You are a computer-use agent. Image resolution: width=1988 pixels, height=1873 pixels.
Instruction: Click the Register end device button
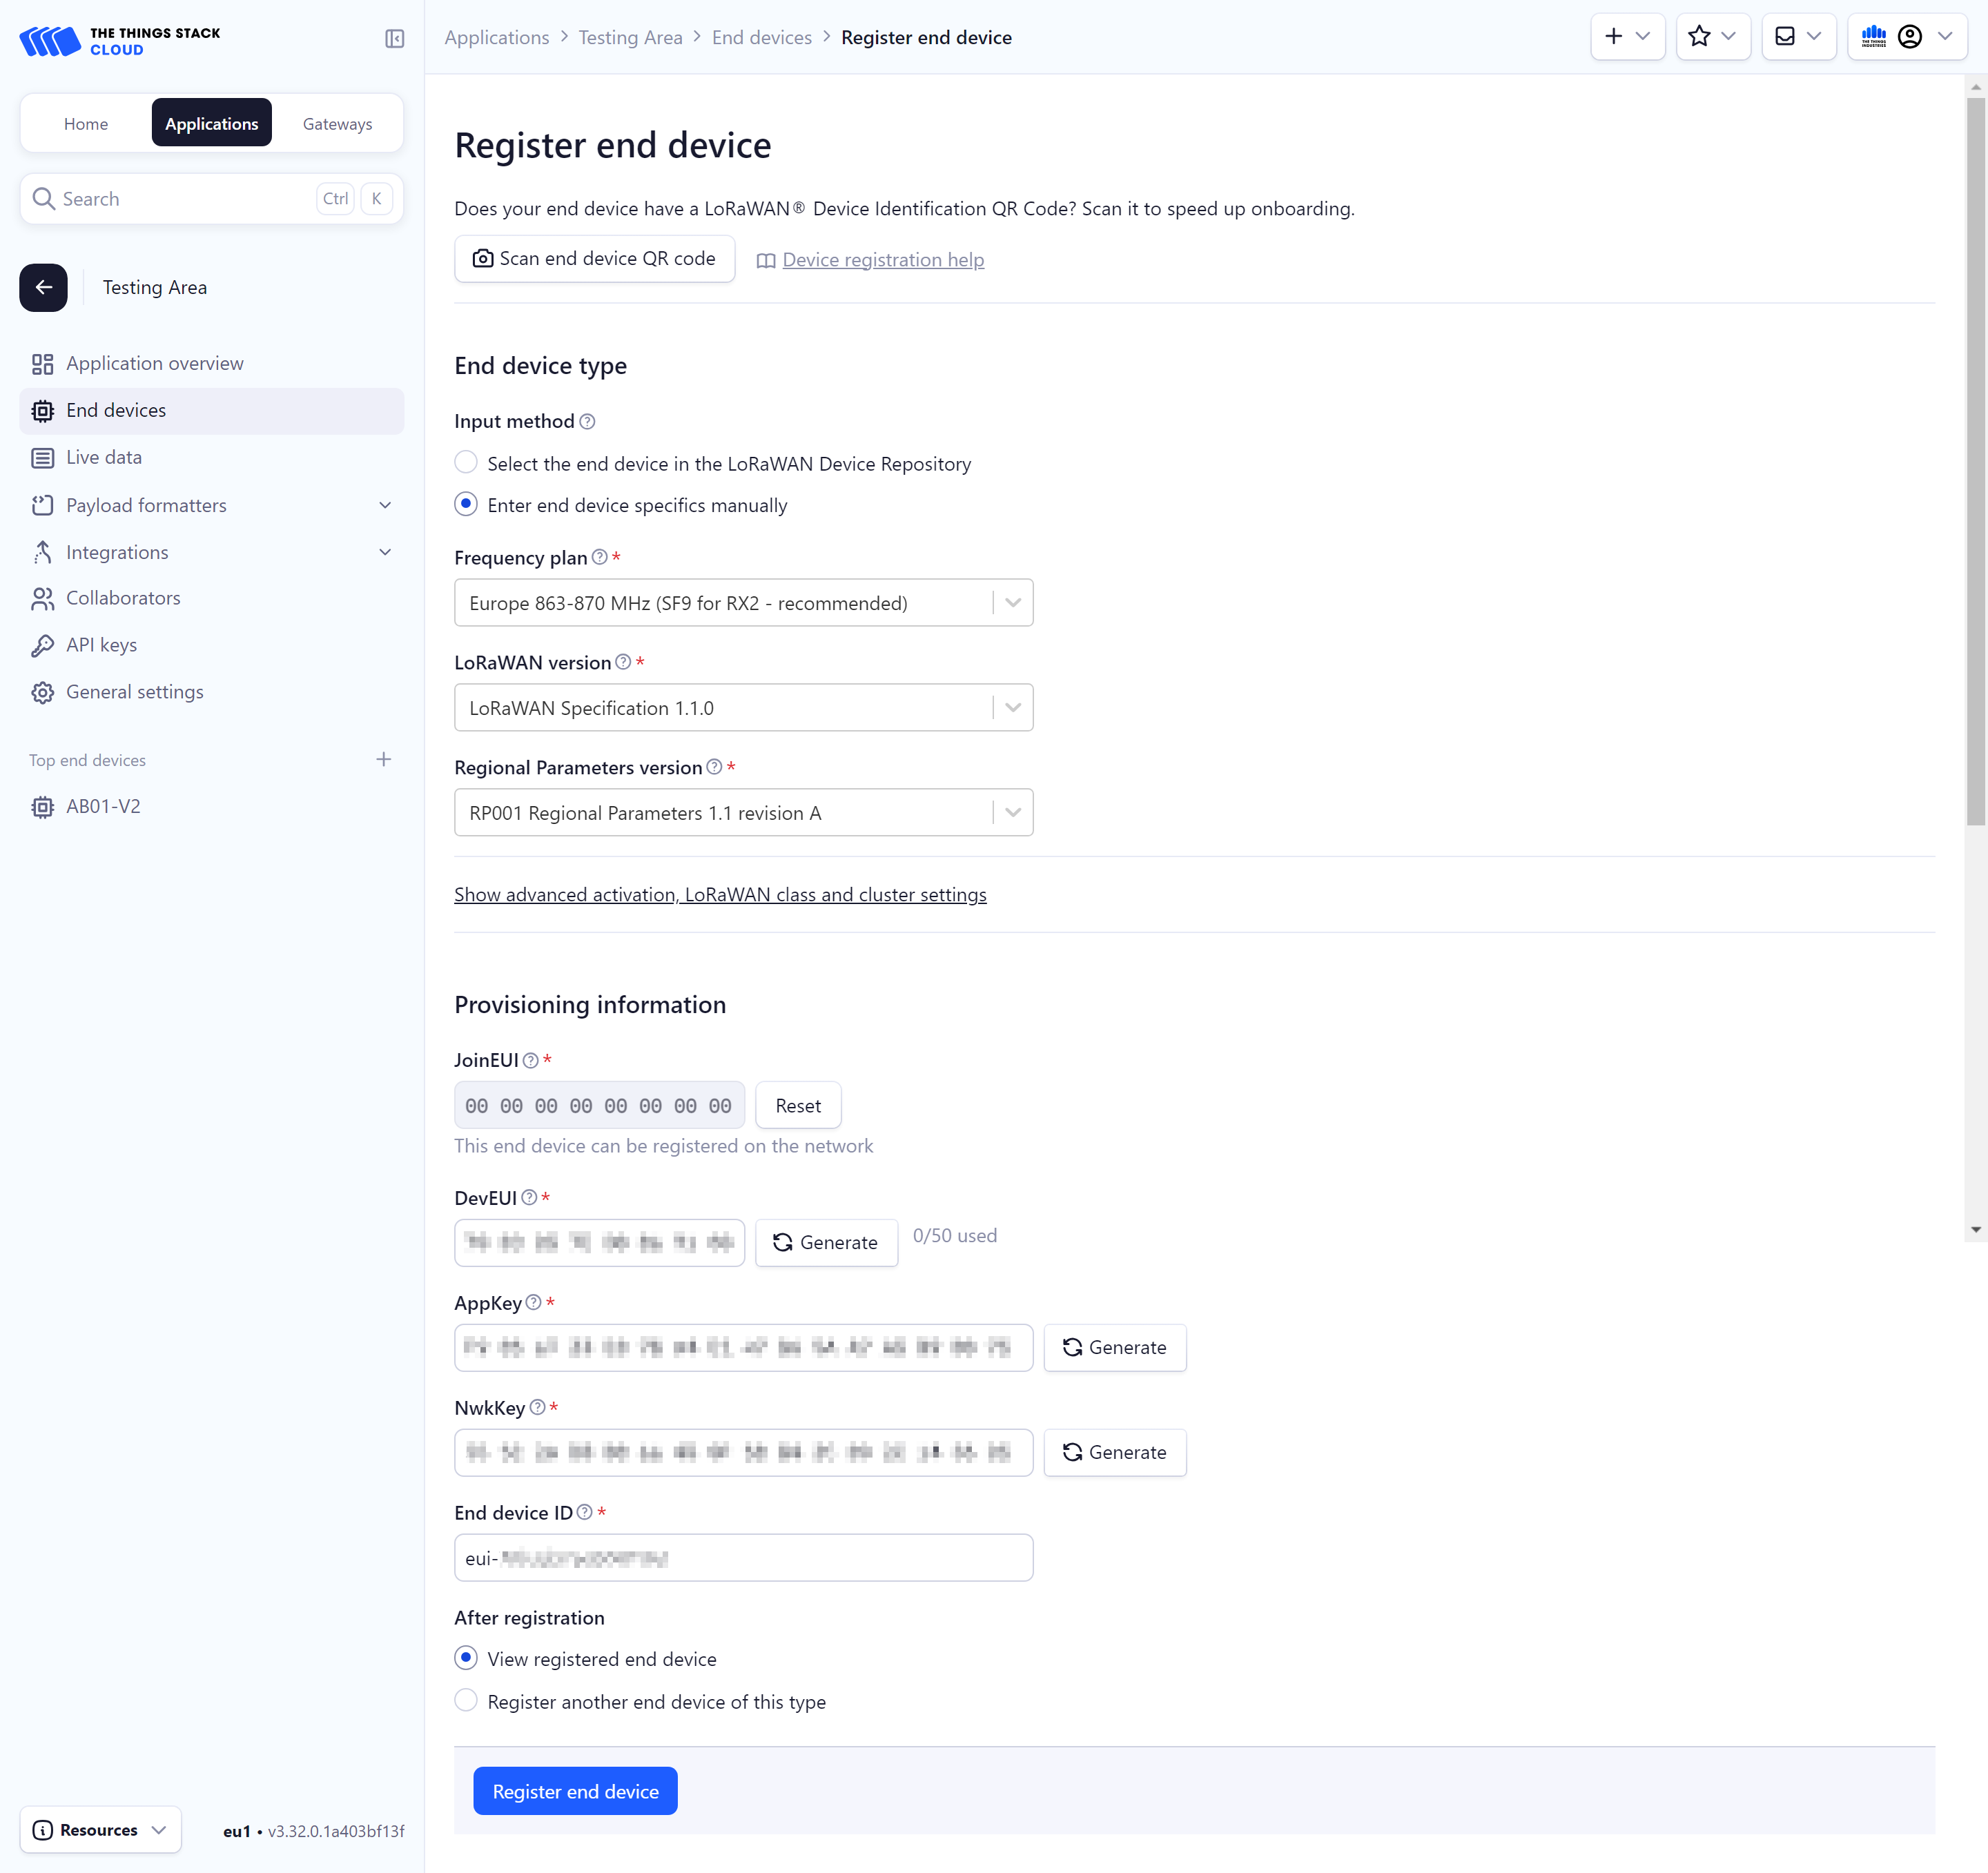(x=575, y=1790)
